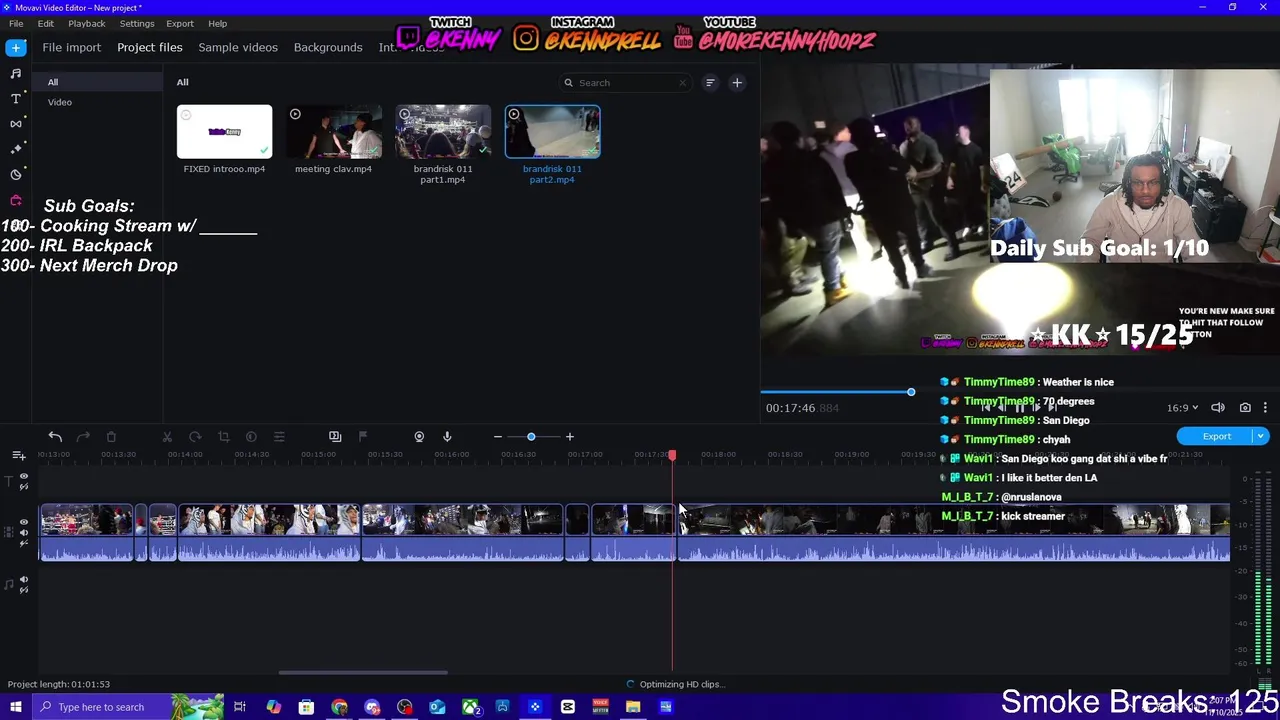Click the zoom in plus icon
The height and width of the screenshot is (720, 1280).
(570, 437)
